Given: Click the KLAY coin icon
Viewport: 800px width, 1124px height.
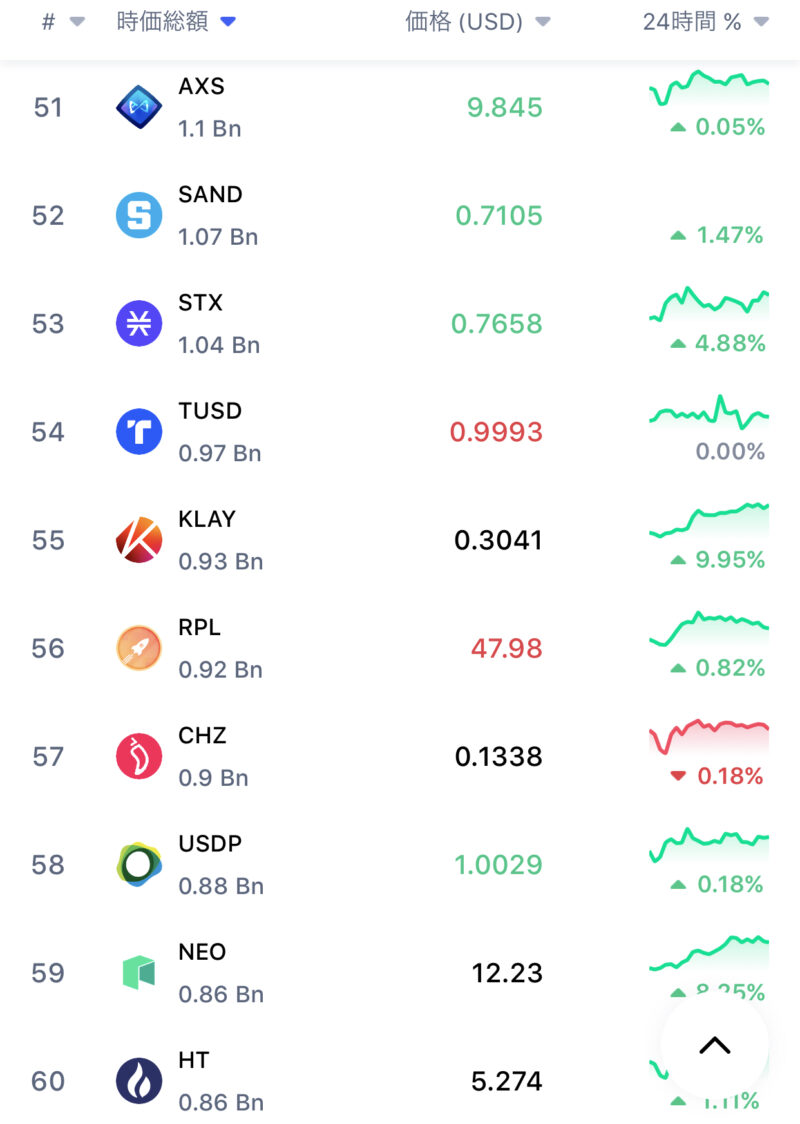Looking at the screenshot, I should click(139, 540).
